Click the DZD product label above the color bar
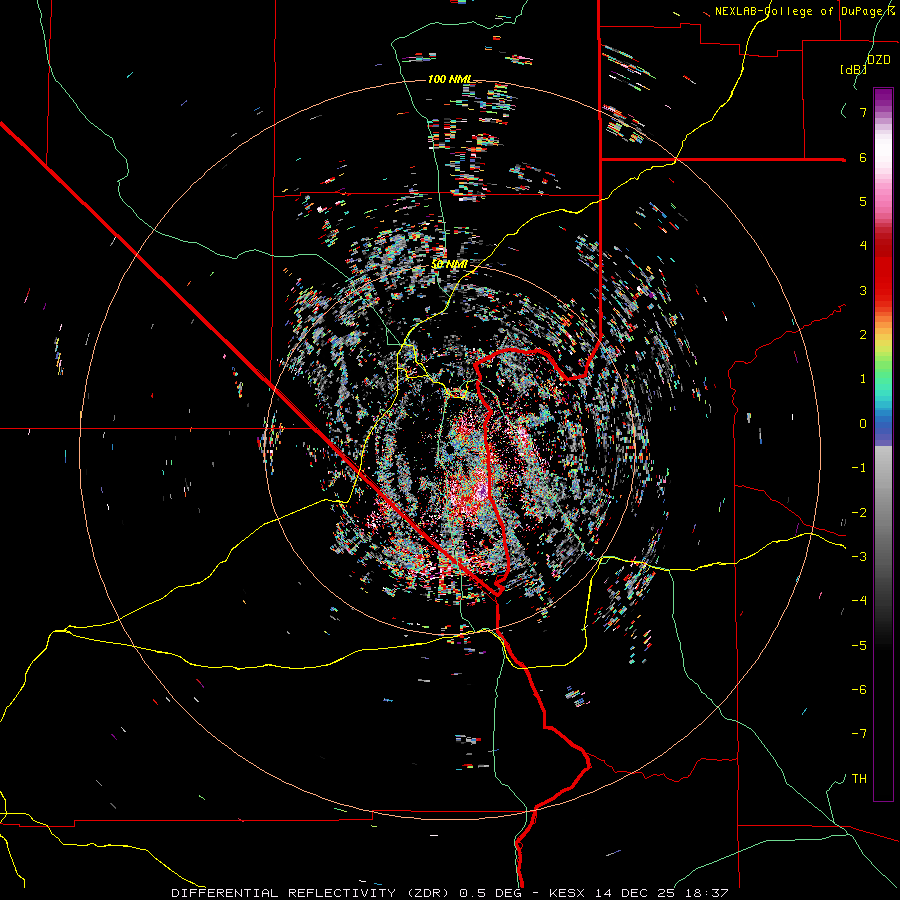 878,60
